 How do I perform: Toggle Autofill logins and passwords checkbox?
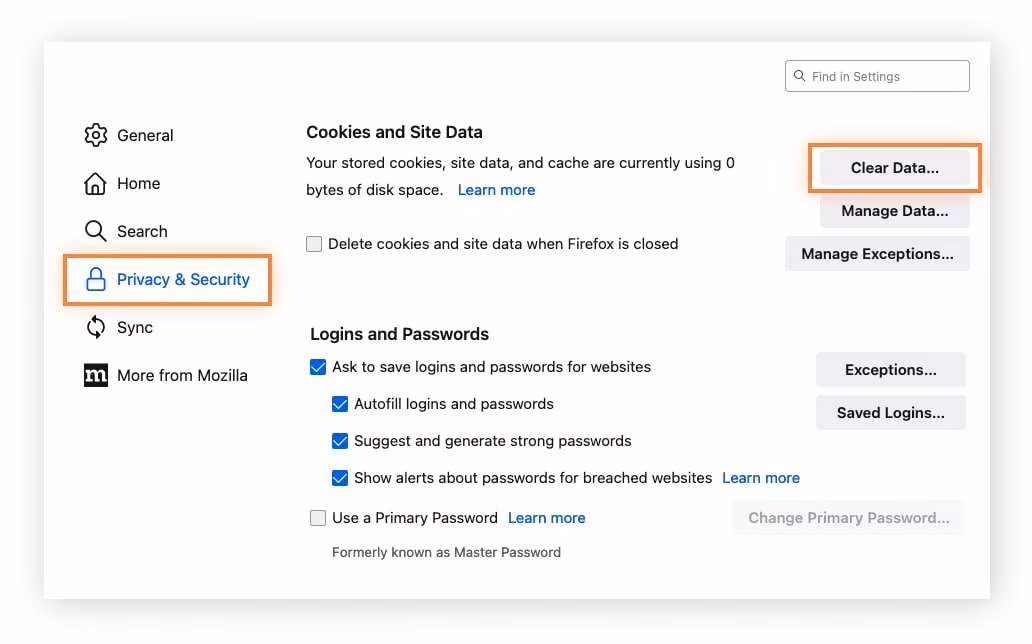pyautogui.click(x=340, y=404)
